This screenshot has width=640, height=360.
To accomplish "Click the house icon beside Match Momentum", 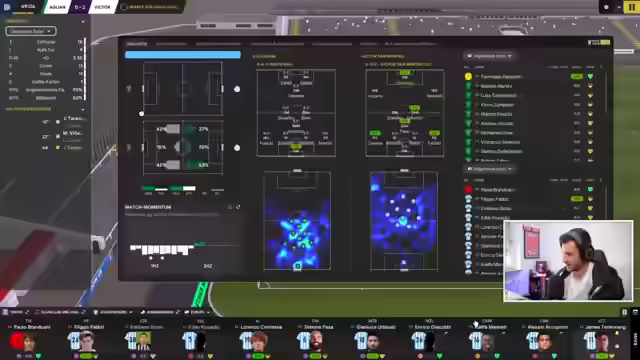I will point(230,207).
